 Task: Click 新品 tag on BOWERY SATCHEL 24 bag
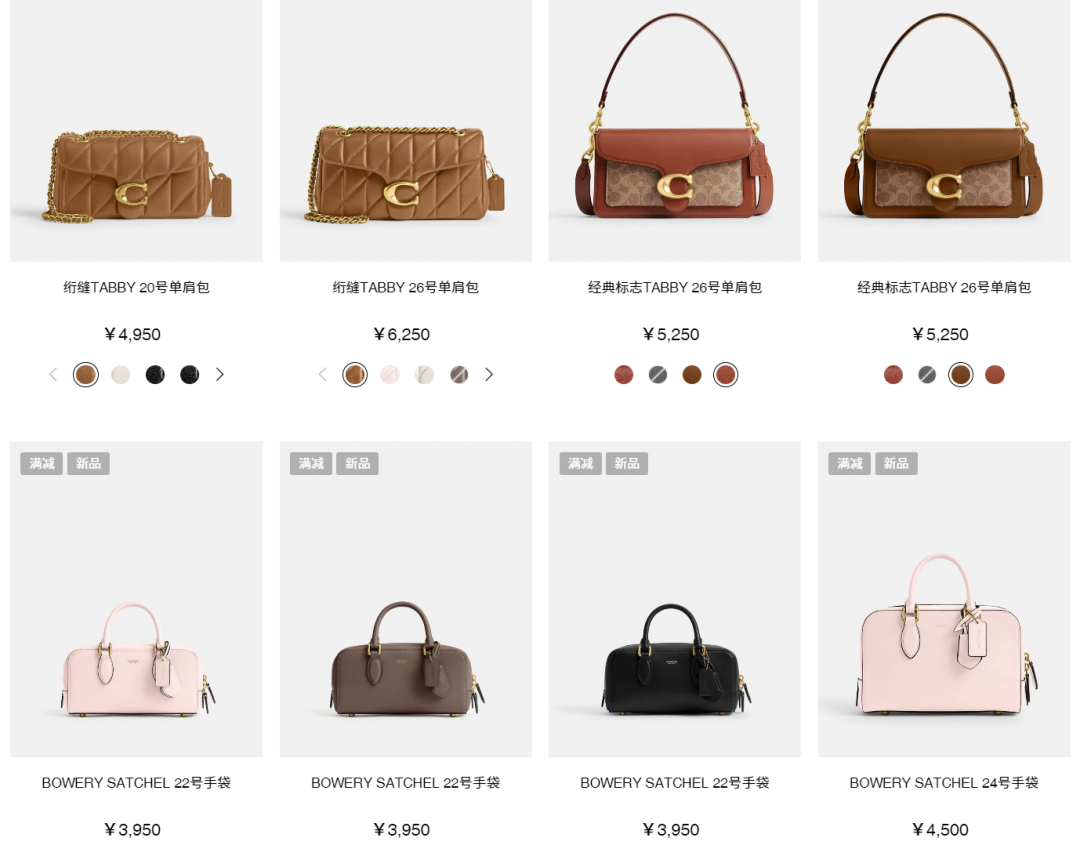(896, 463)
